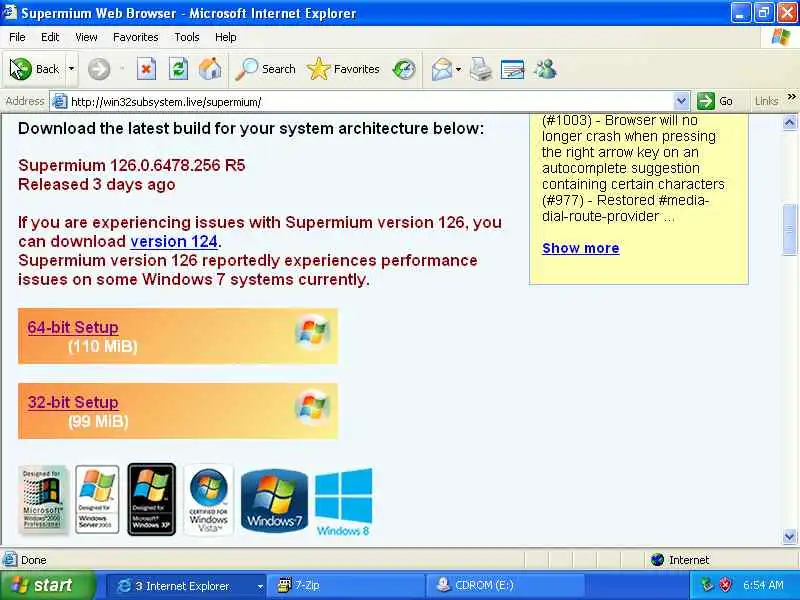Open the Tools menu
800x600 pixels.
[187, 37]
